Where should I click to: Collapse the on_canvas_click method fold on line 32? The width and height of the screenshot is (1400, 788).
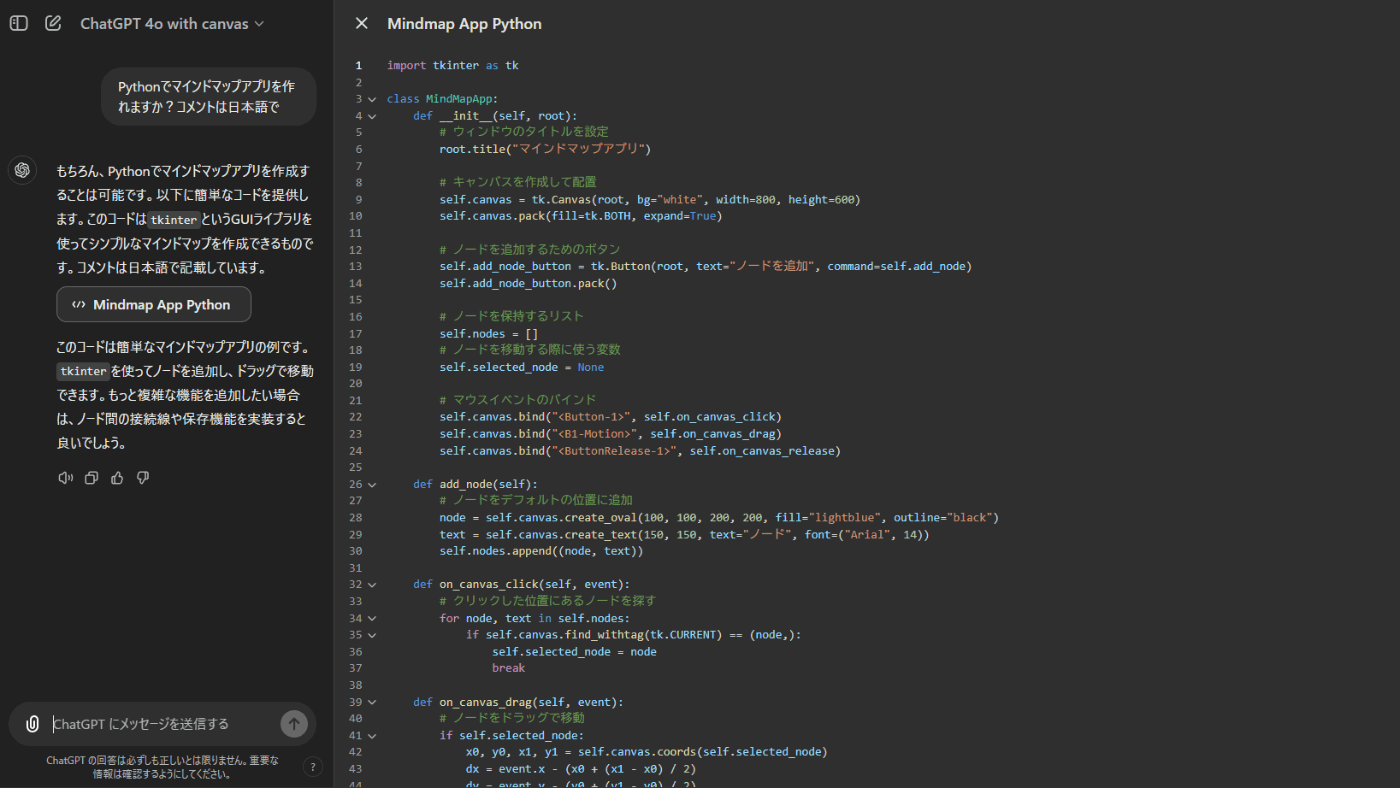click(372, 584)
